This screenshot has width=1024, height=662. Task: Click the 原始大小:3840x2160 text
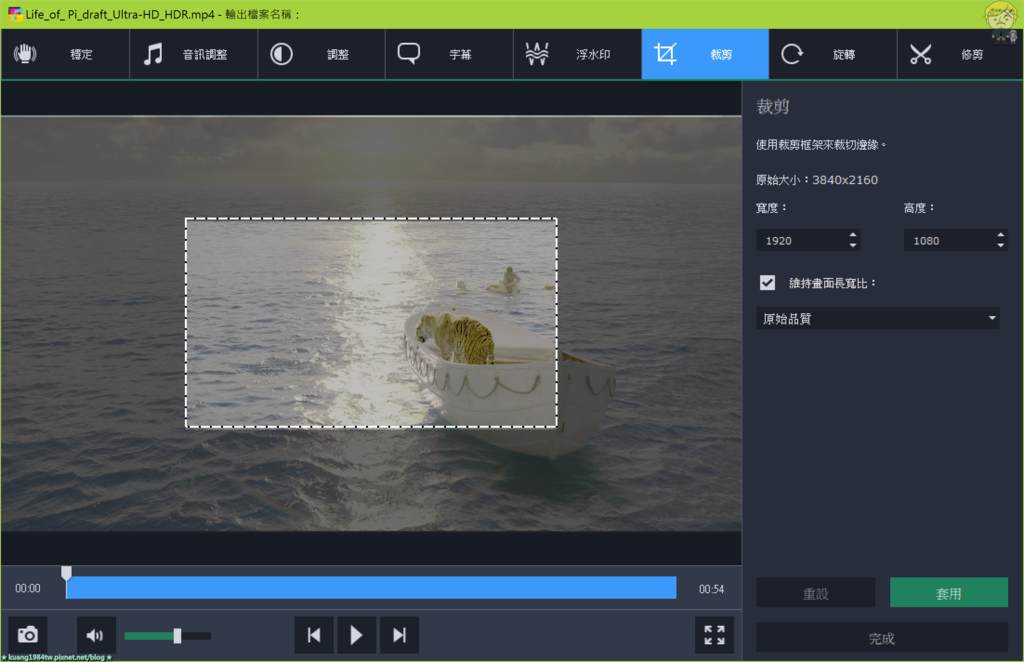click(816, 180)
